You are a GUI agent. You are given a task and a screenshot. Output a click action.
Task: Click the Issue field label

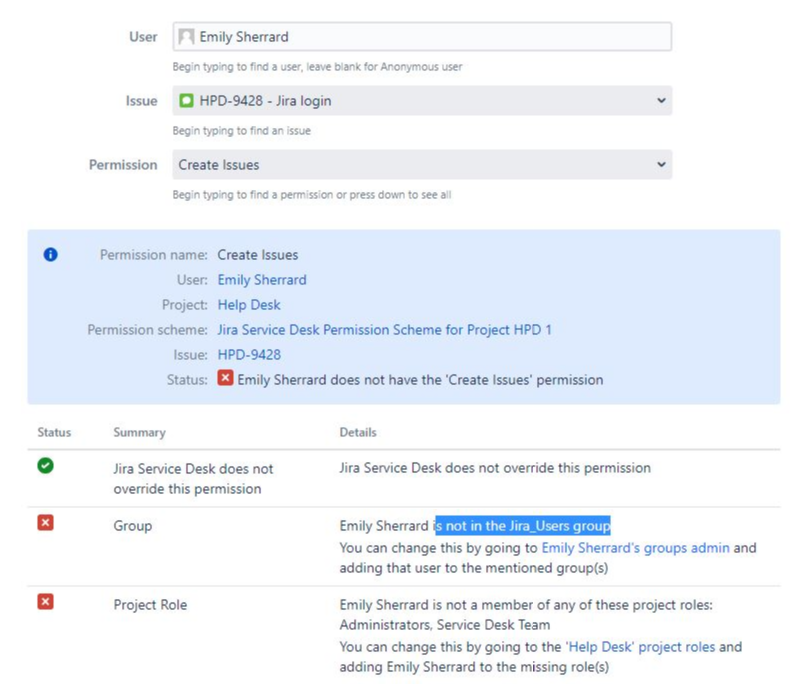[141, 101]
